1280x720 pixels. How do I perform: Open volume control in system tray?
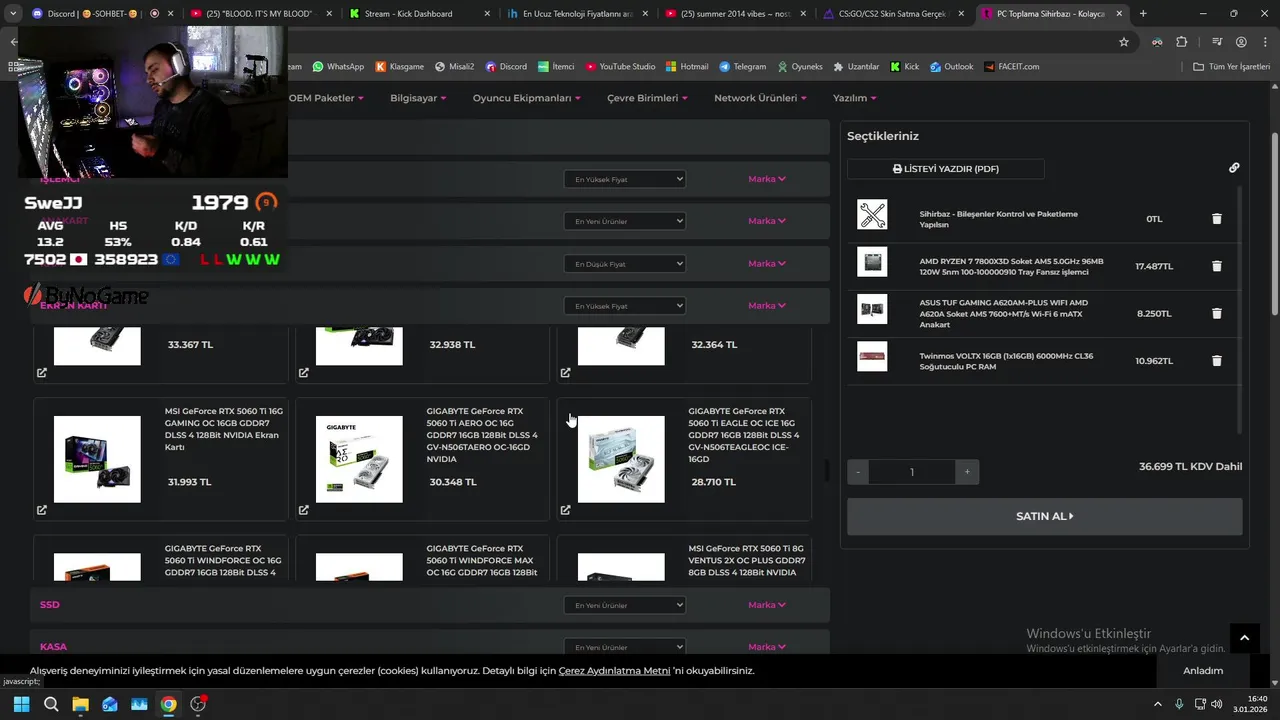(x=1218, y=704)
